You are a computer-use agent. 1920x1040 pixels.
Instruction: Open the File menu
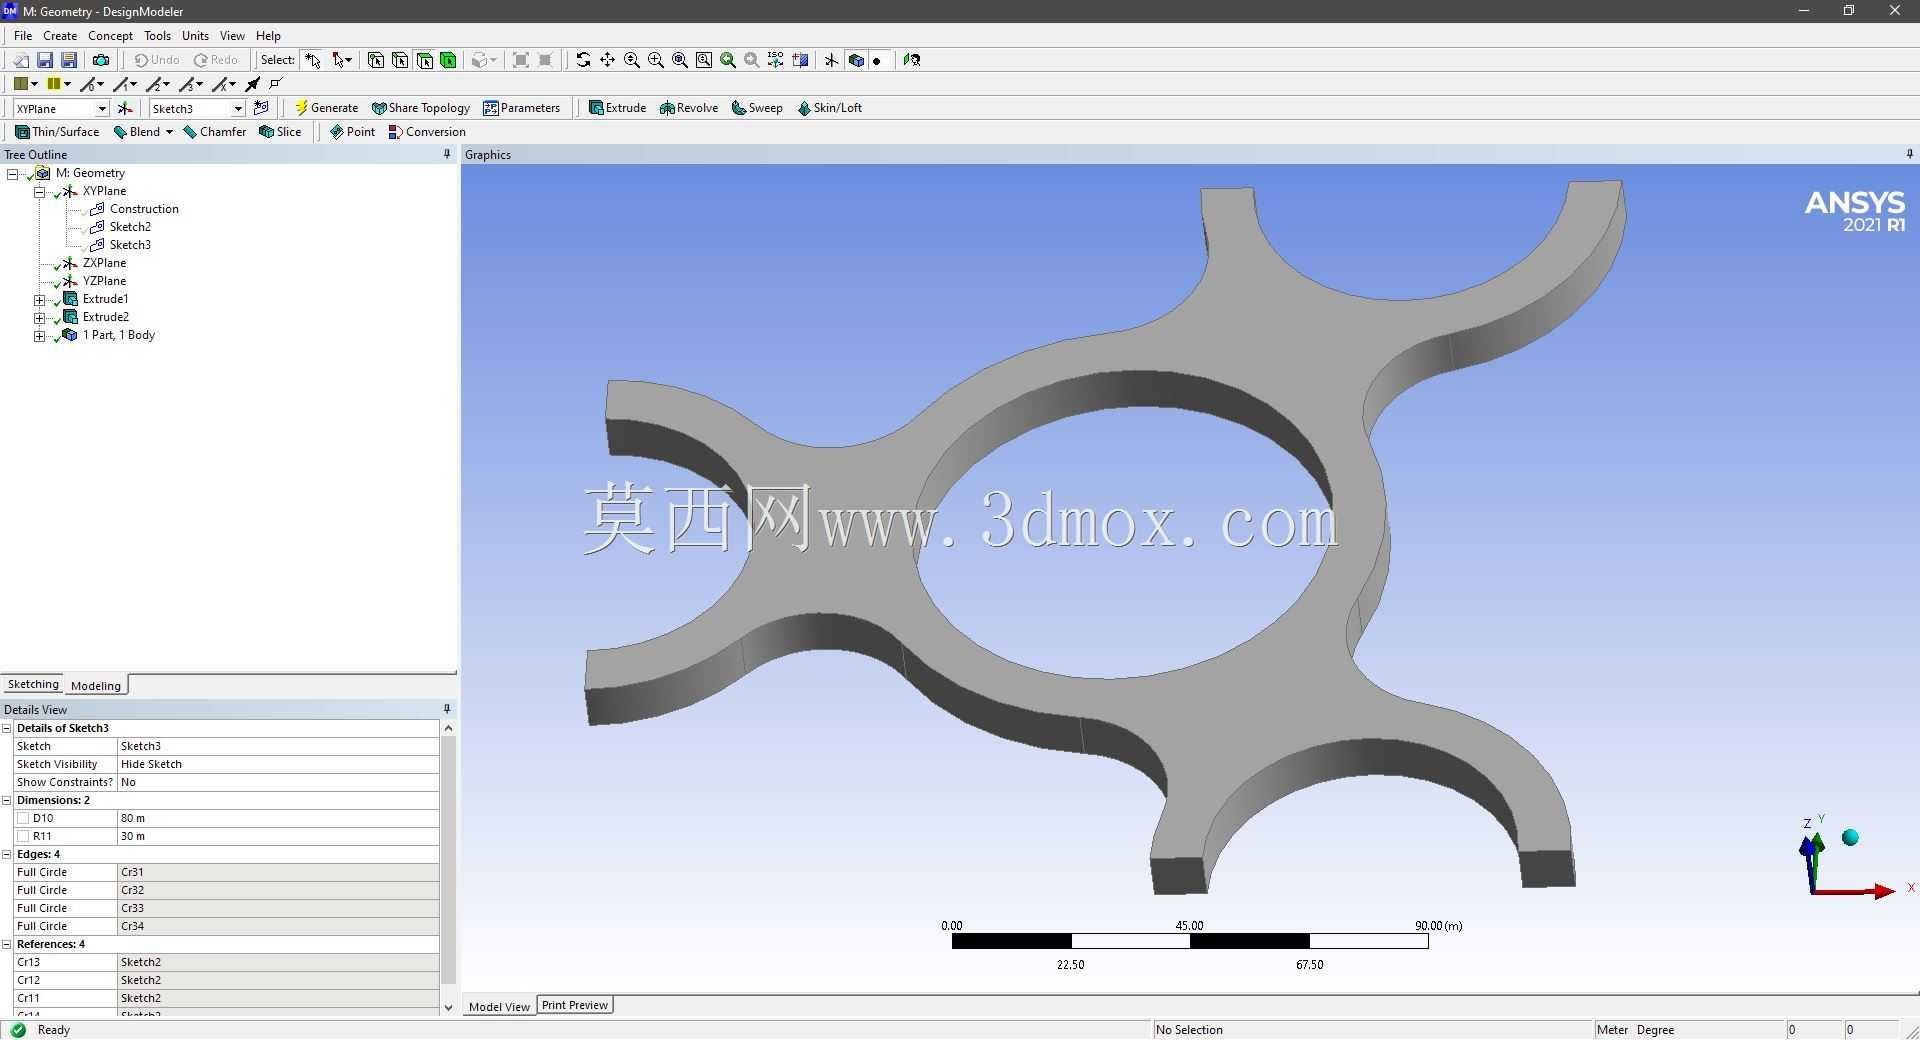tap(23, 35)
